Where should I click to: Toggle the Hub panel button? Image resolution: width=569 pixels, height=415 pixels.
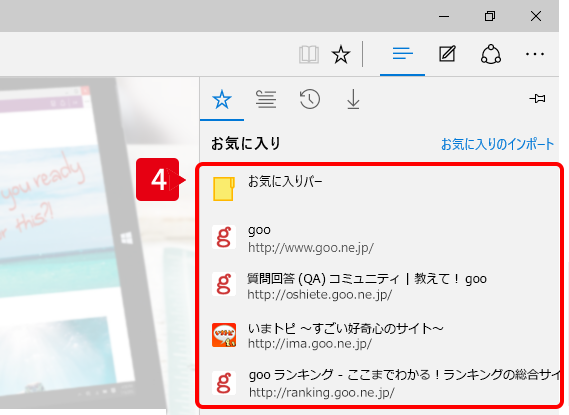[x=402, y=54]
